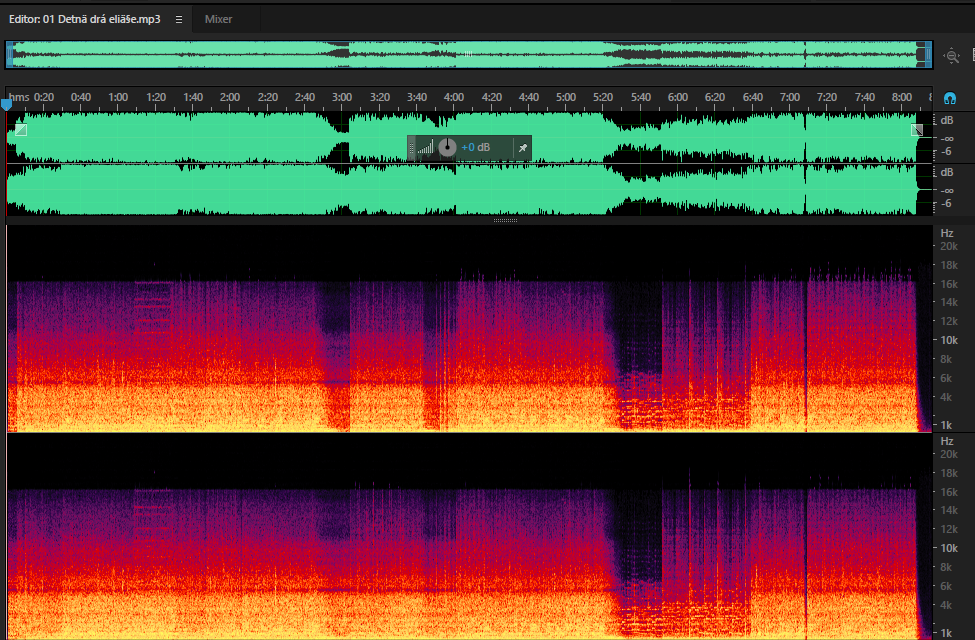Click the center grip of the overview navigator
Viewport: 975px width, 640px height.
pyautogui.click(x=468, y=54)
